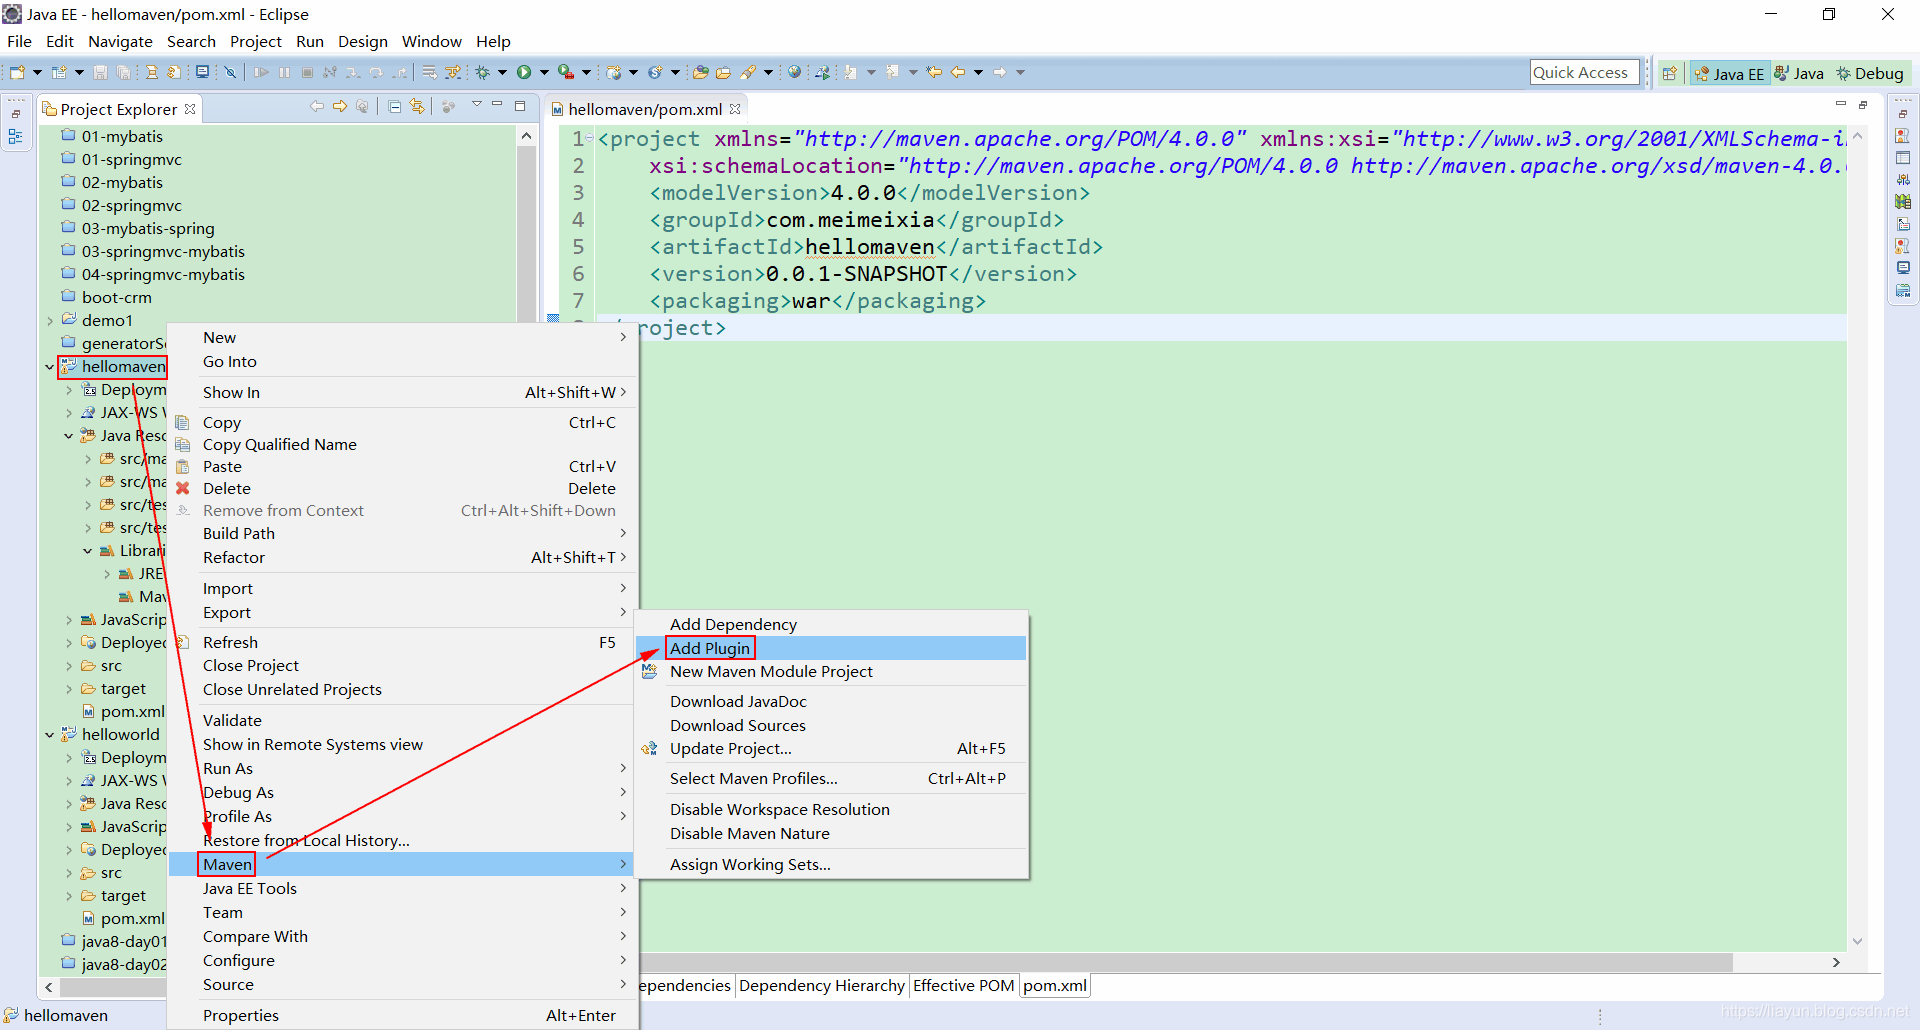Click the editor's horizontal scrollbar thumb
The image size is (1920, 1030).
click(1186, 962)
